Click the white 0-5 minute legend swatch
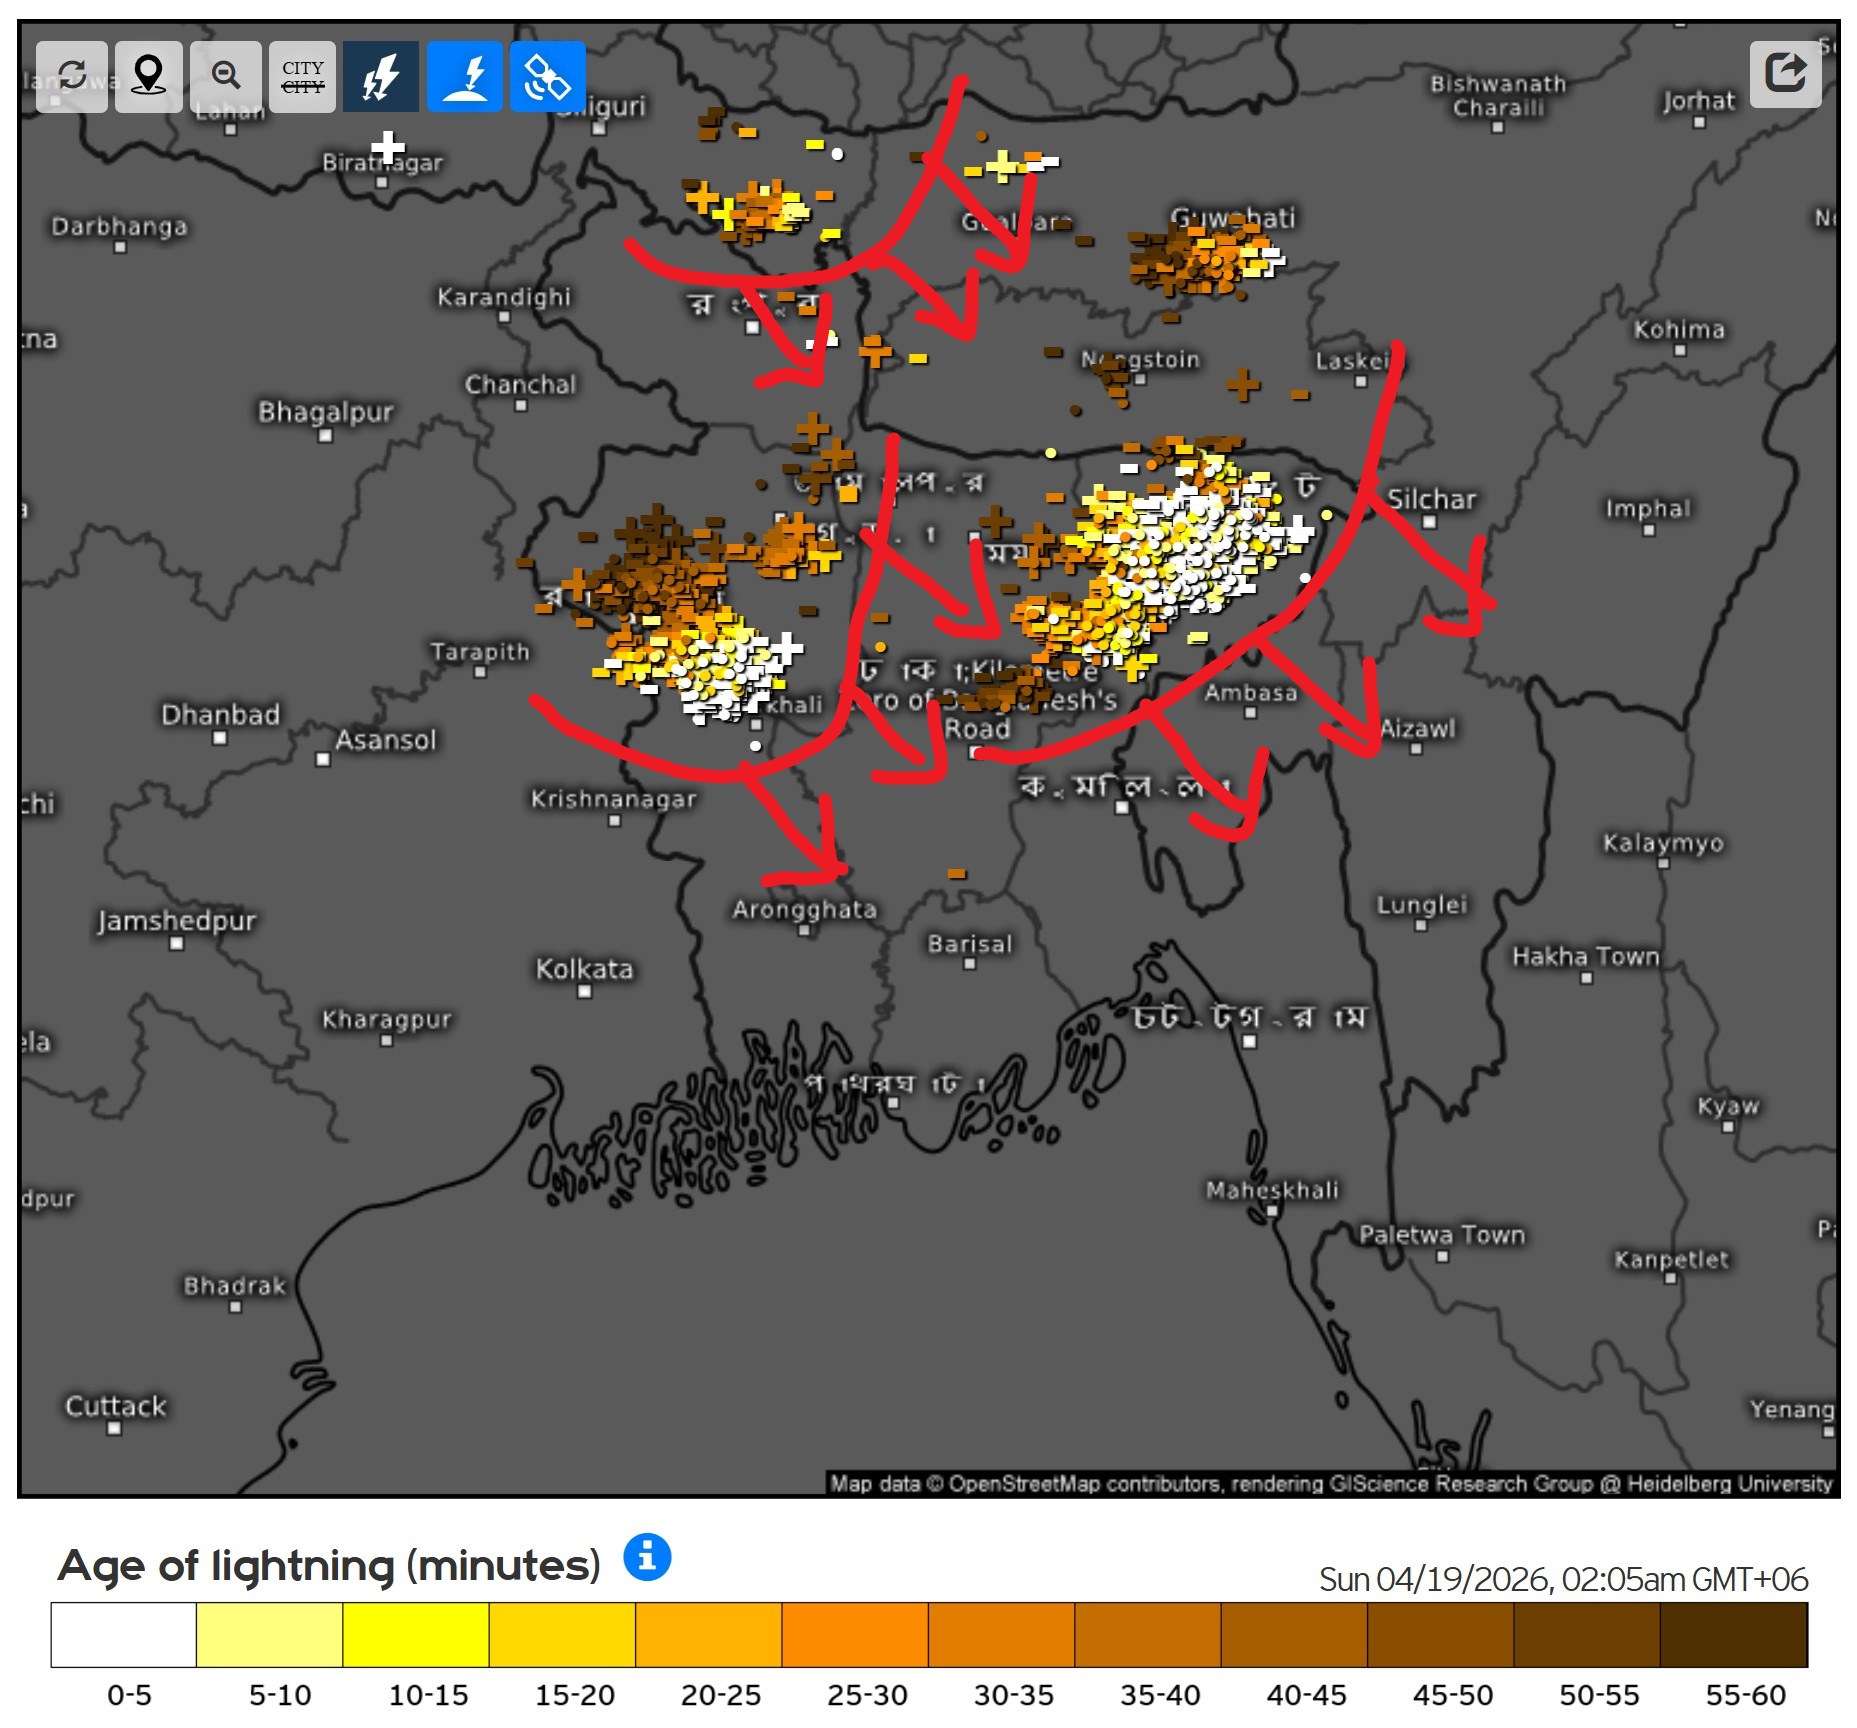Viewport: 1857px width, 1728px height. click(123, 1634)
